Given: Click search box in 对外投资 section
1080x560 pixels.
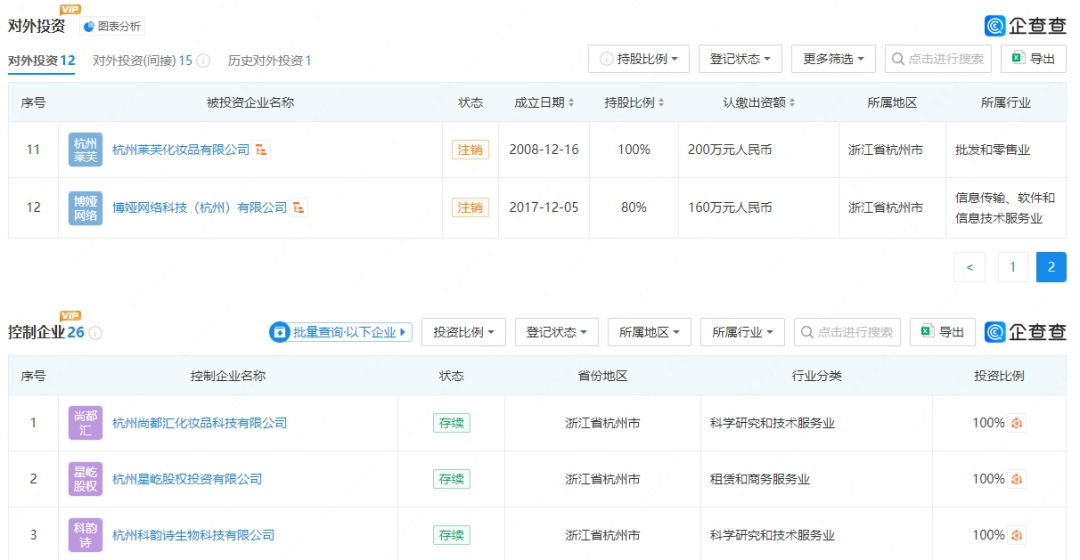Looking at the screenshot, I should click(x=939, y=59).
